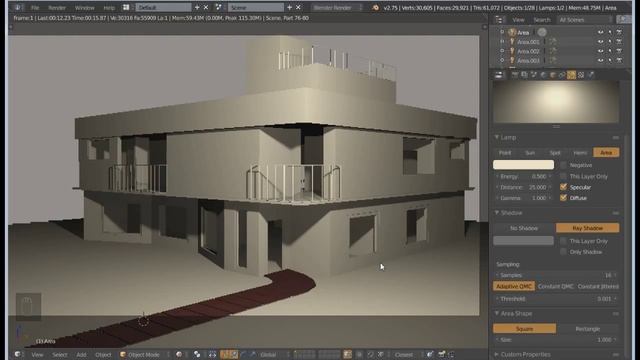Select Area.002 in the outliner
Viewport: 640px width, 360px height.
pos(528,51)
